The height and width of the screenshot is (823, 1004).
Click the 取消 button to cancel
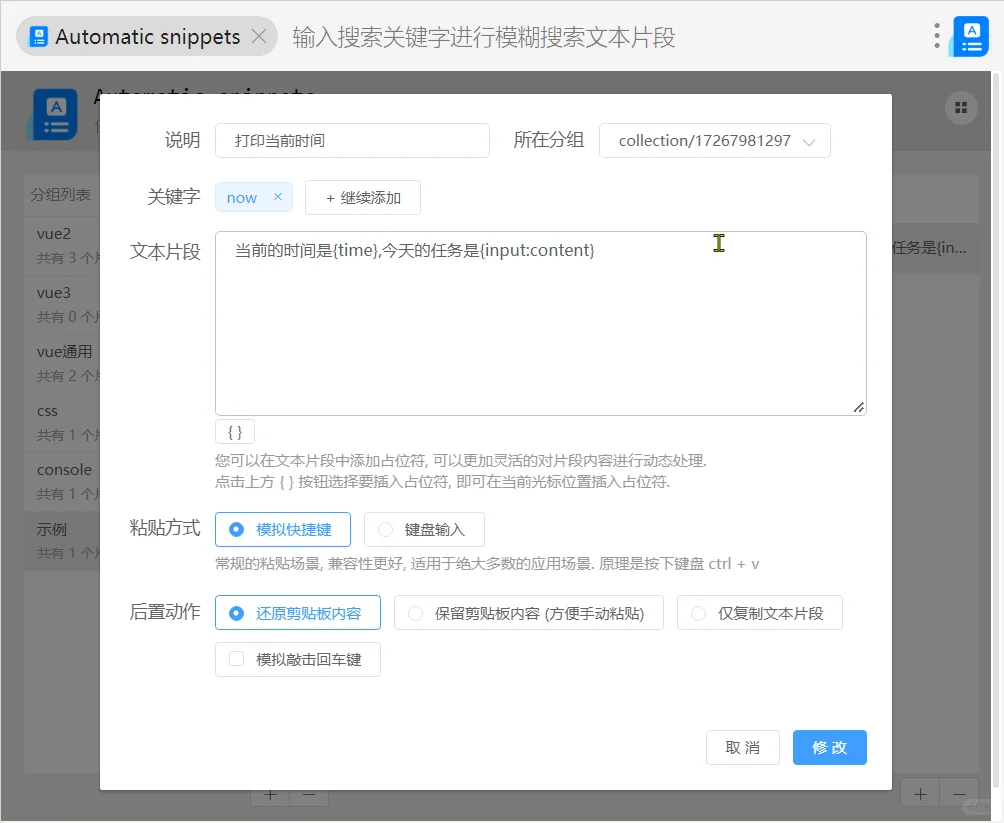coord(742,747)
